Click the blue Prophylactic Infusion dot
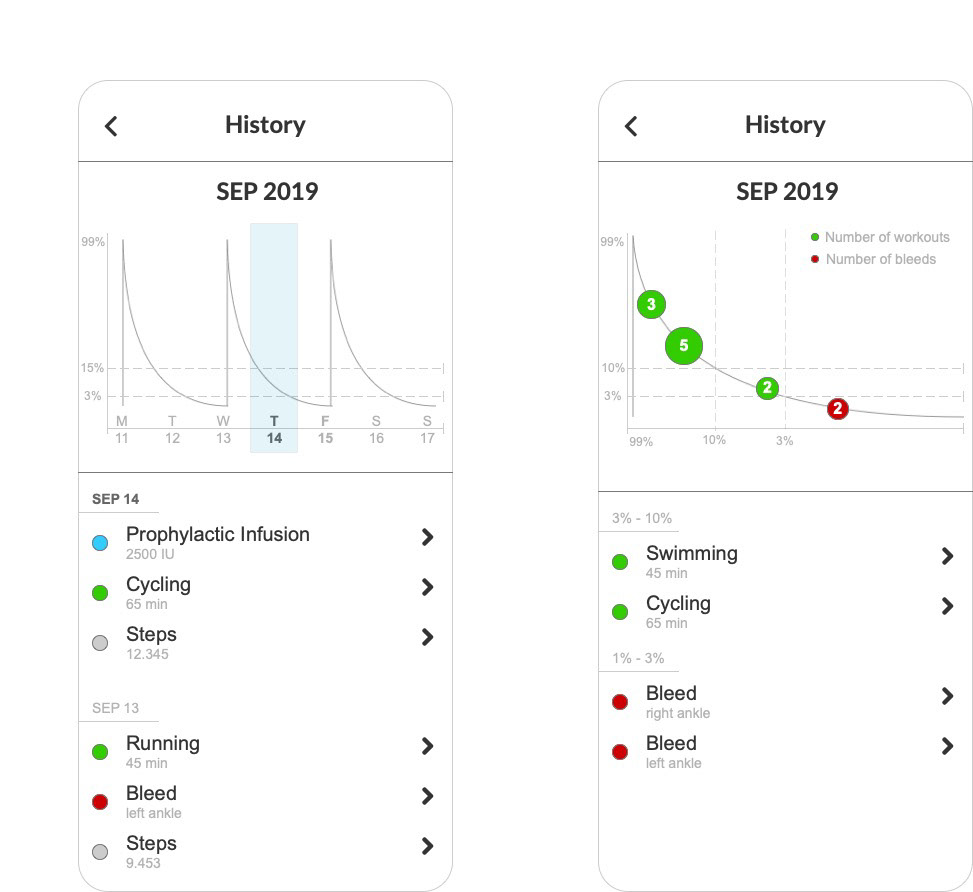This screenshot has width=973, height=892. pos(100,543)
